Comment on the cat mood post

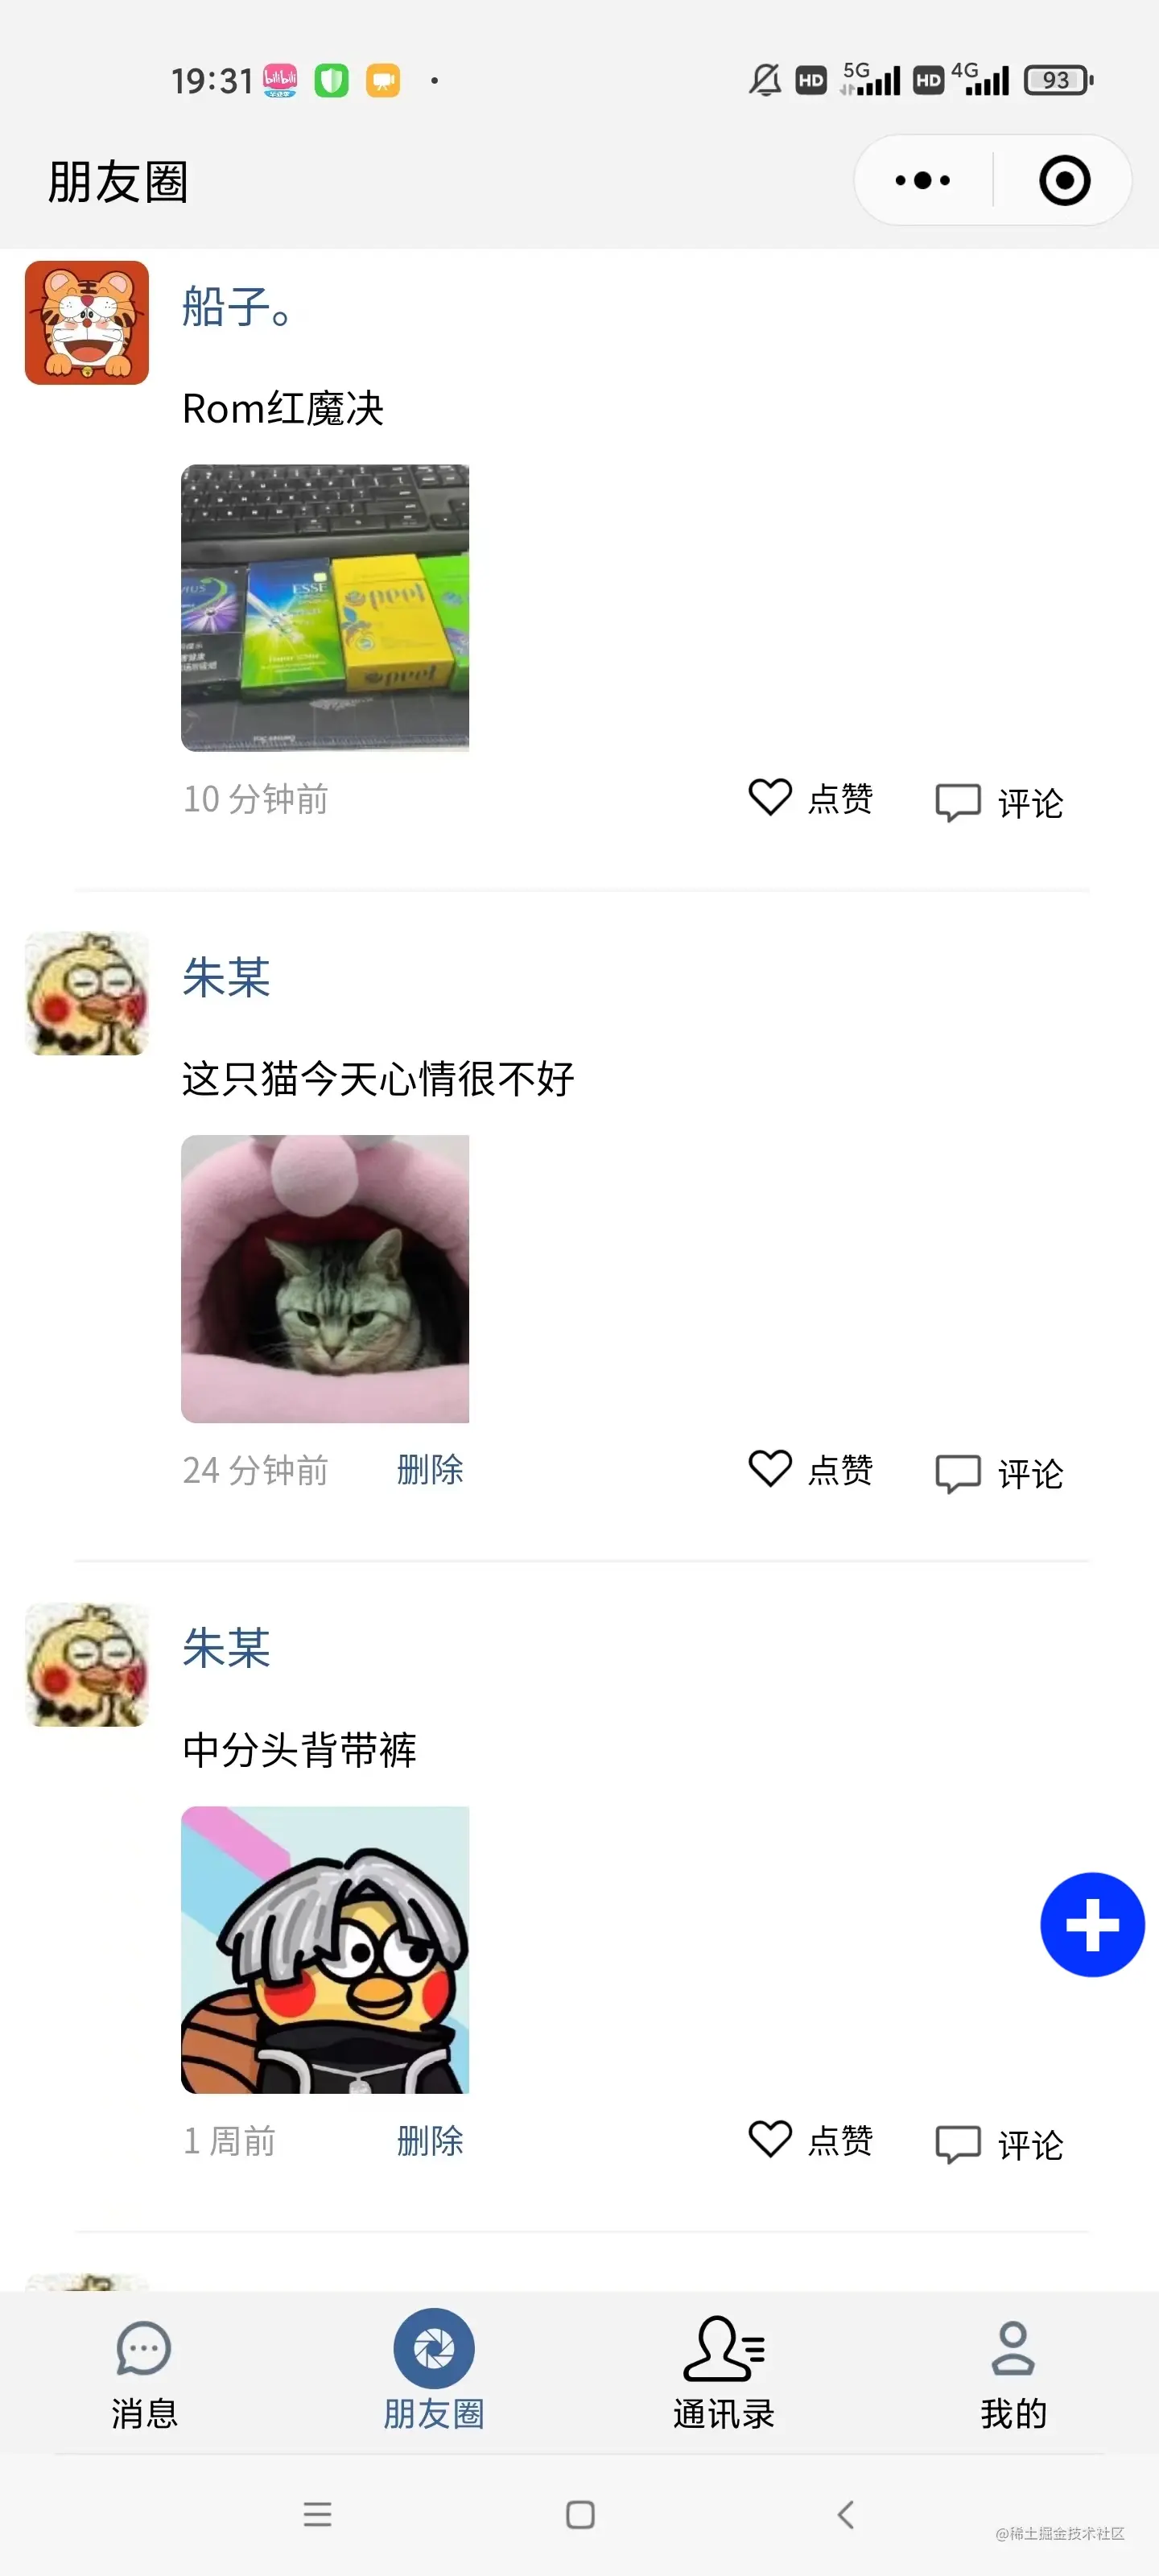click(x=999, y=1473)
